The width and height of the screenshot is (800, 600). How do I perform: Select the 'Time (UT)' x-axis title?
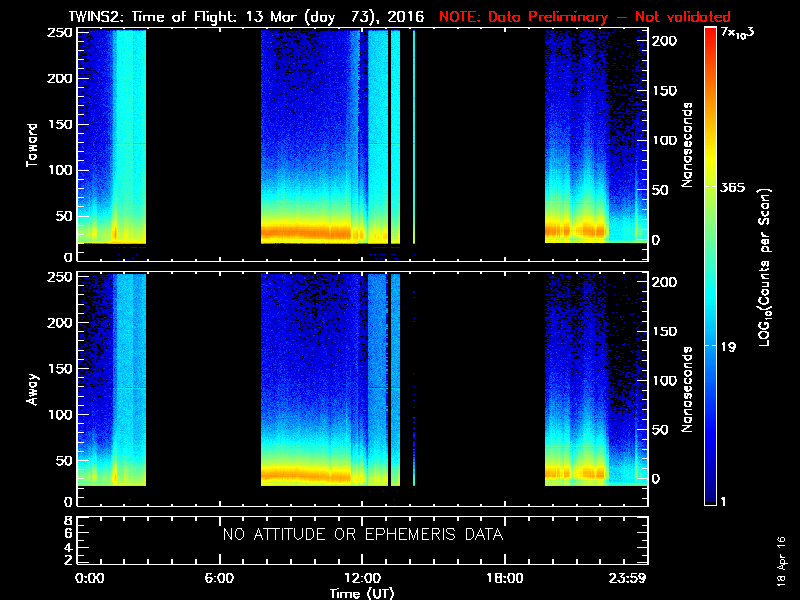coord(361,593)
